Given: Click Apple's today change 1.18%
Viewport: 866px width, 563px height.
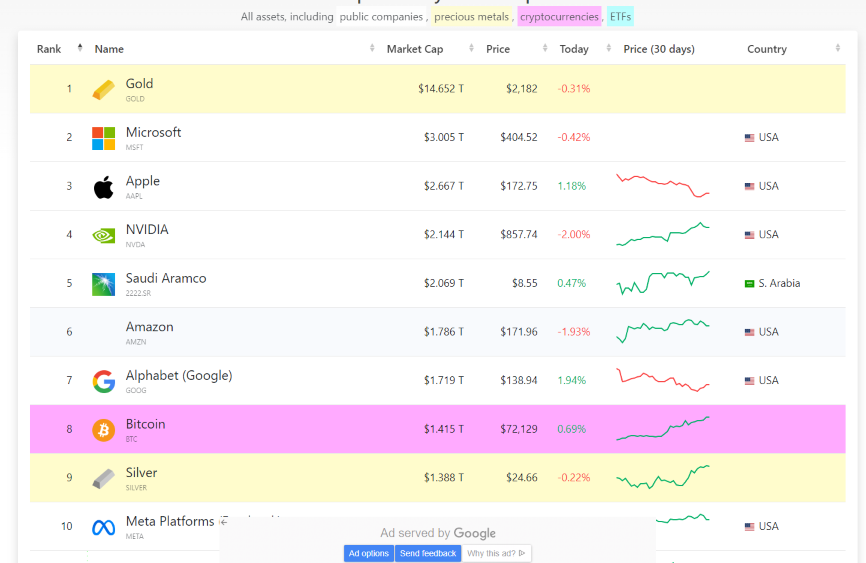Looking at the screenshot, I should click(x=572, y=186).
